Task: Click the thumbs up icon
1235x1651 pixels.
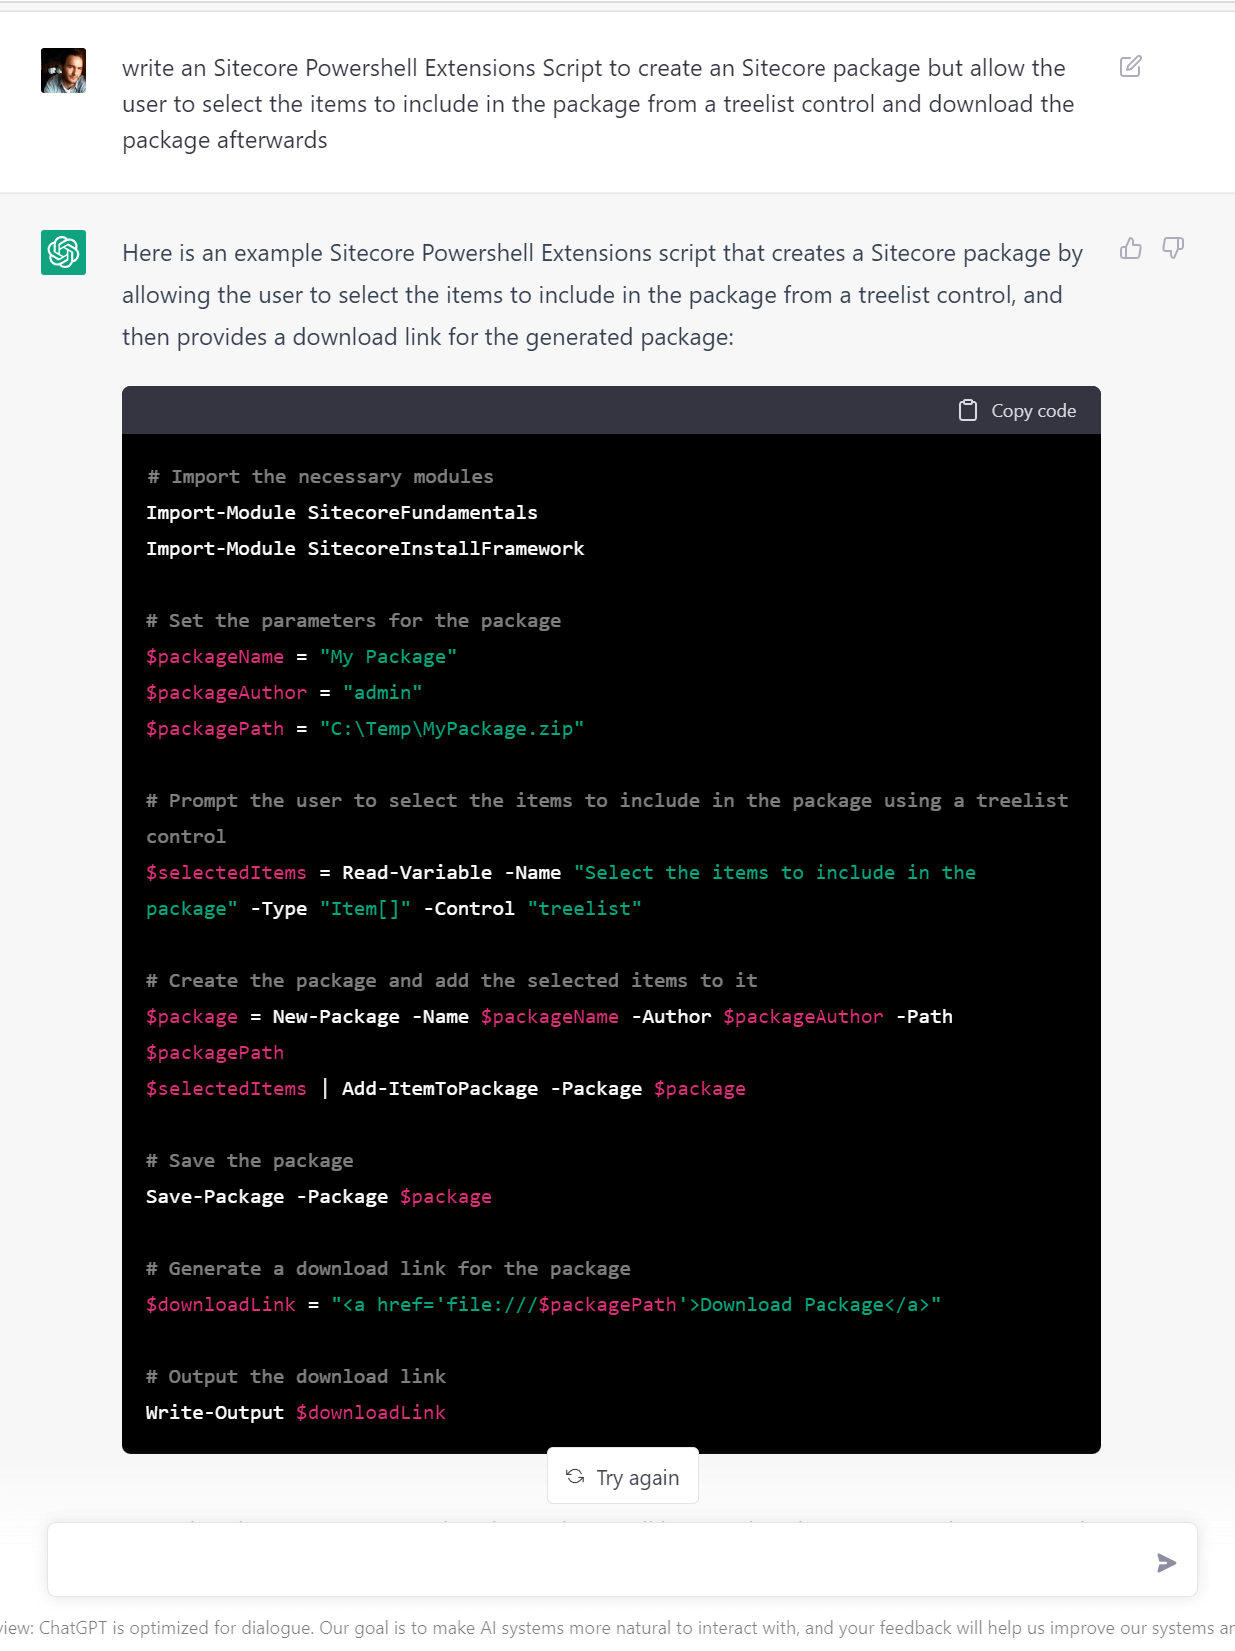Action: pyautogui.click(x=1131, y=248)
